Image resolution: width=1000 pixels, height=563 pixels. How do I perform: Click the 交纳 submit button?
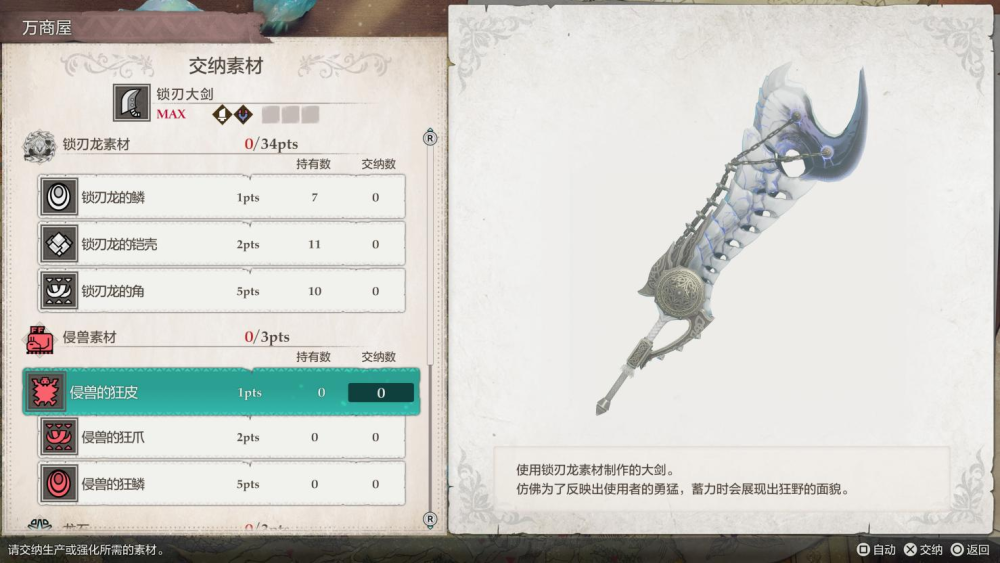pyautogui.click(x=923, y=550)
